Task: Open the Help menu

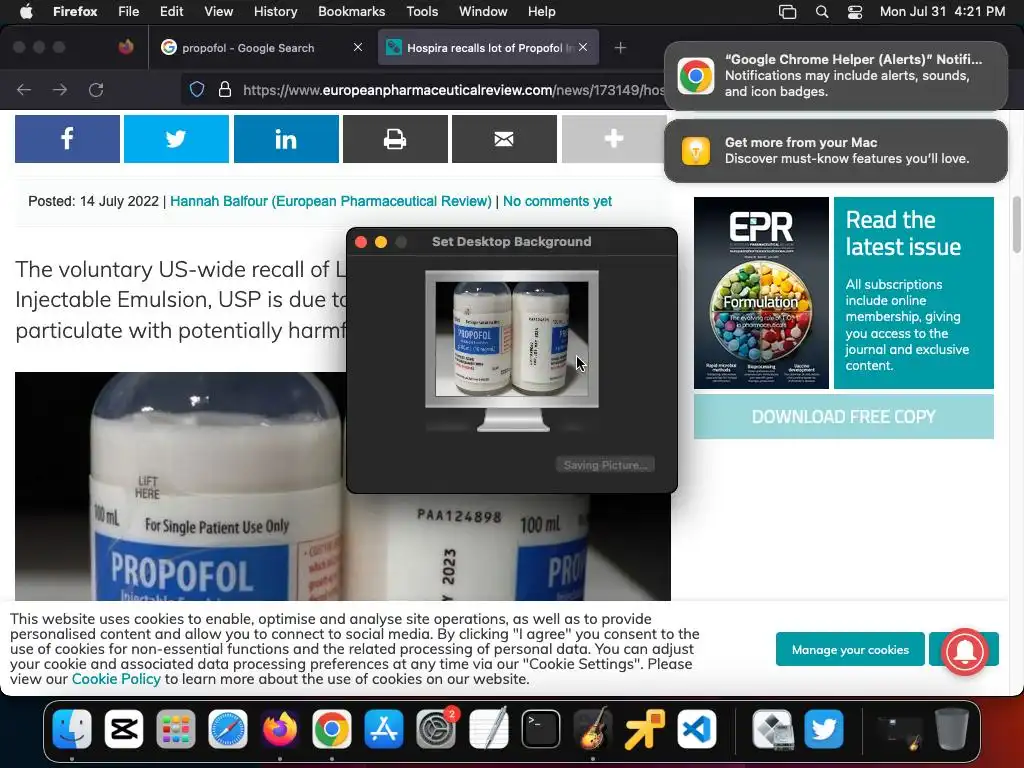Action: pos(541,12)
